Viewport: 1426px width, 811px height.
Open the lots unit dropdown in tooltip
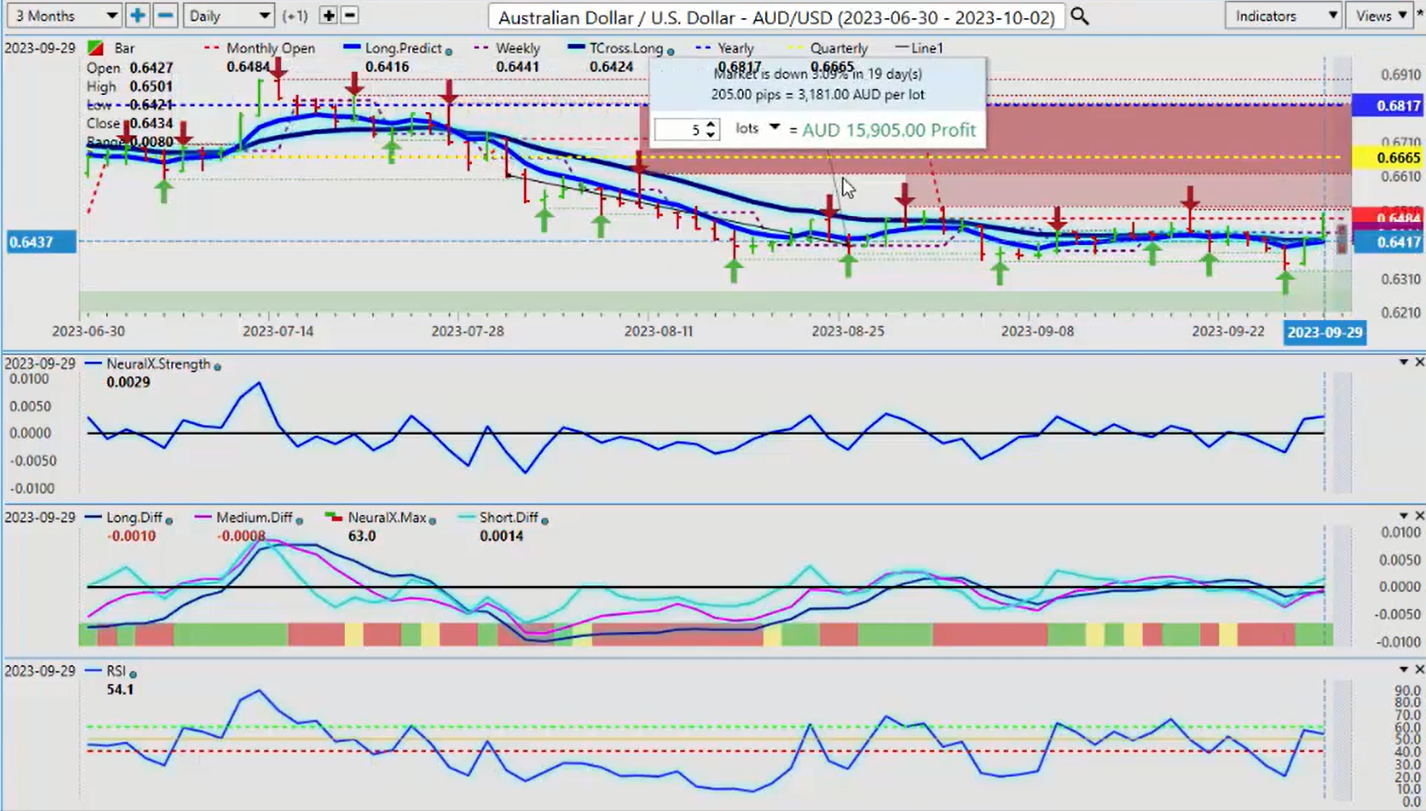tap(774, 128)
